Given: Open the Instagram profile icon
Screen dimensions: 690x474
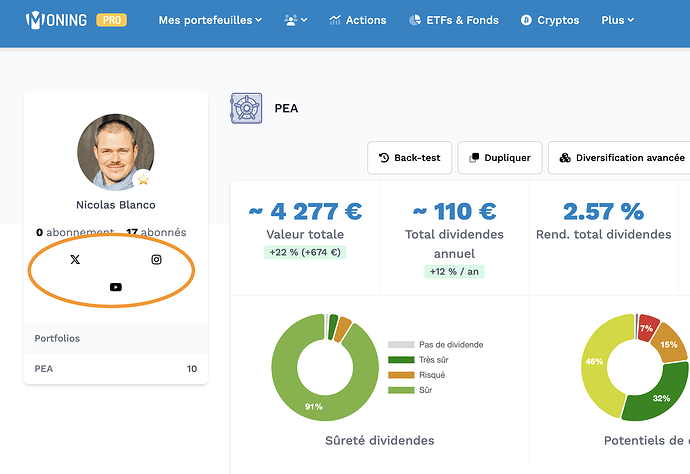Looking at the screenshot, I should pyautogui.click(x=156, y=260).
